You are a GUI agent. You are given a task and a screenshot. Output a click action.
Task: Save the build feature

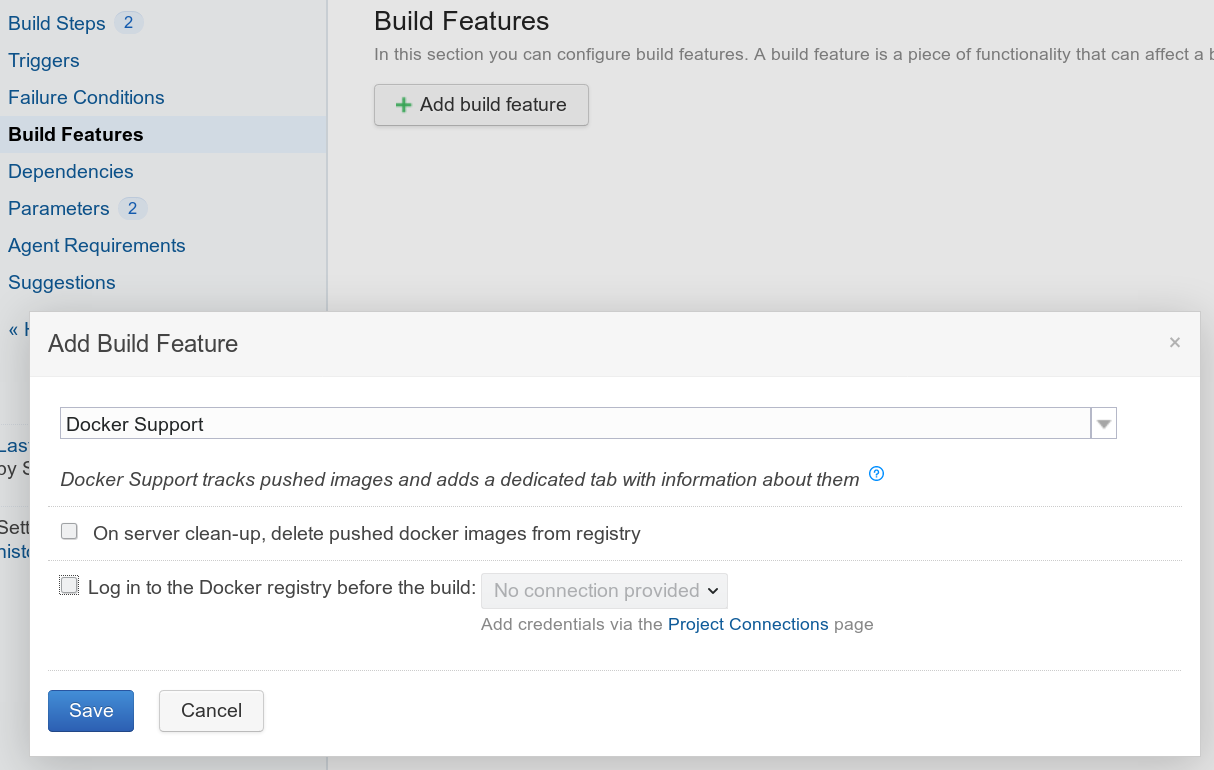[91, 711]
